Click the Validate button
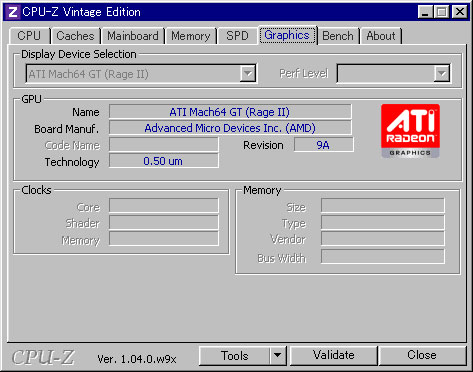 (334, 355)
